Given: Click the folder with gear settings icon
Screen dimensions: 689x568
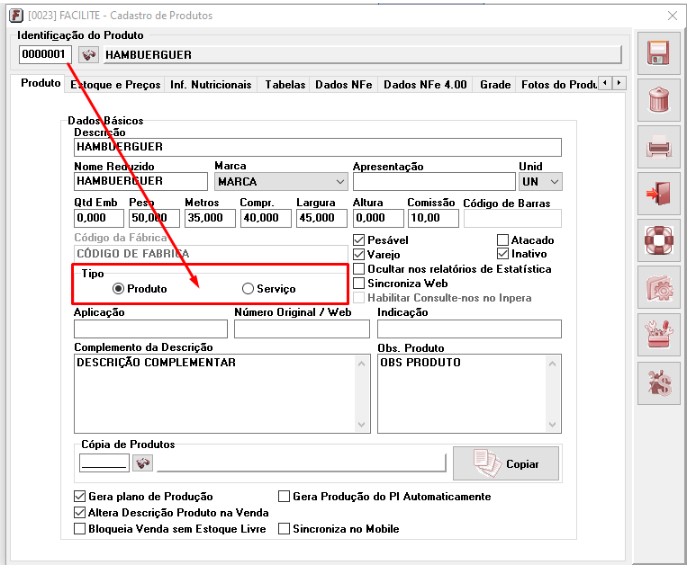Looking at the screenshot, I should [x=658, y=288].
